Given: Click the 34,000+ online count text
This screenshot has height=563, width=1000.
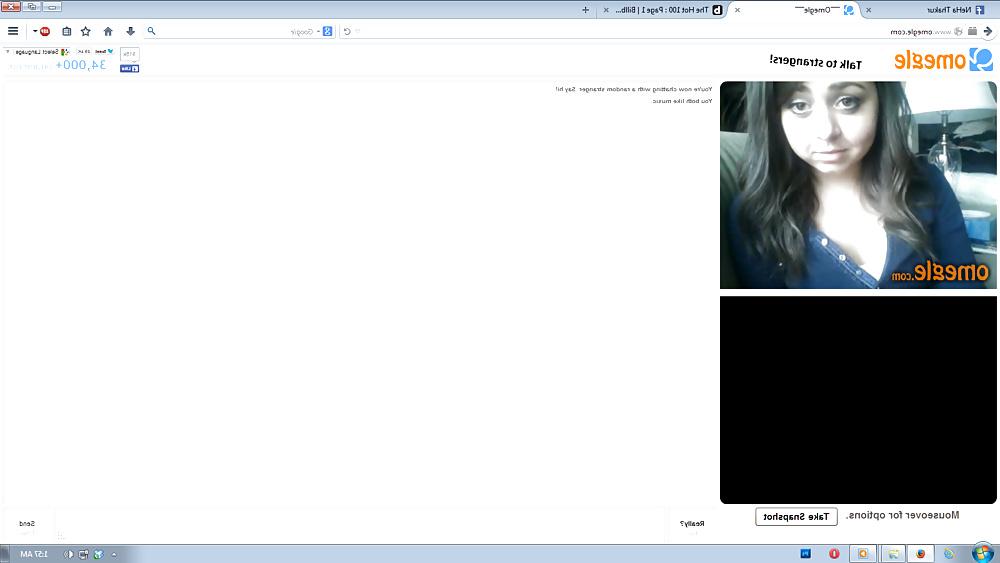Looking at the screenshot, I should 81,65.
